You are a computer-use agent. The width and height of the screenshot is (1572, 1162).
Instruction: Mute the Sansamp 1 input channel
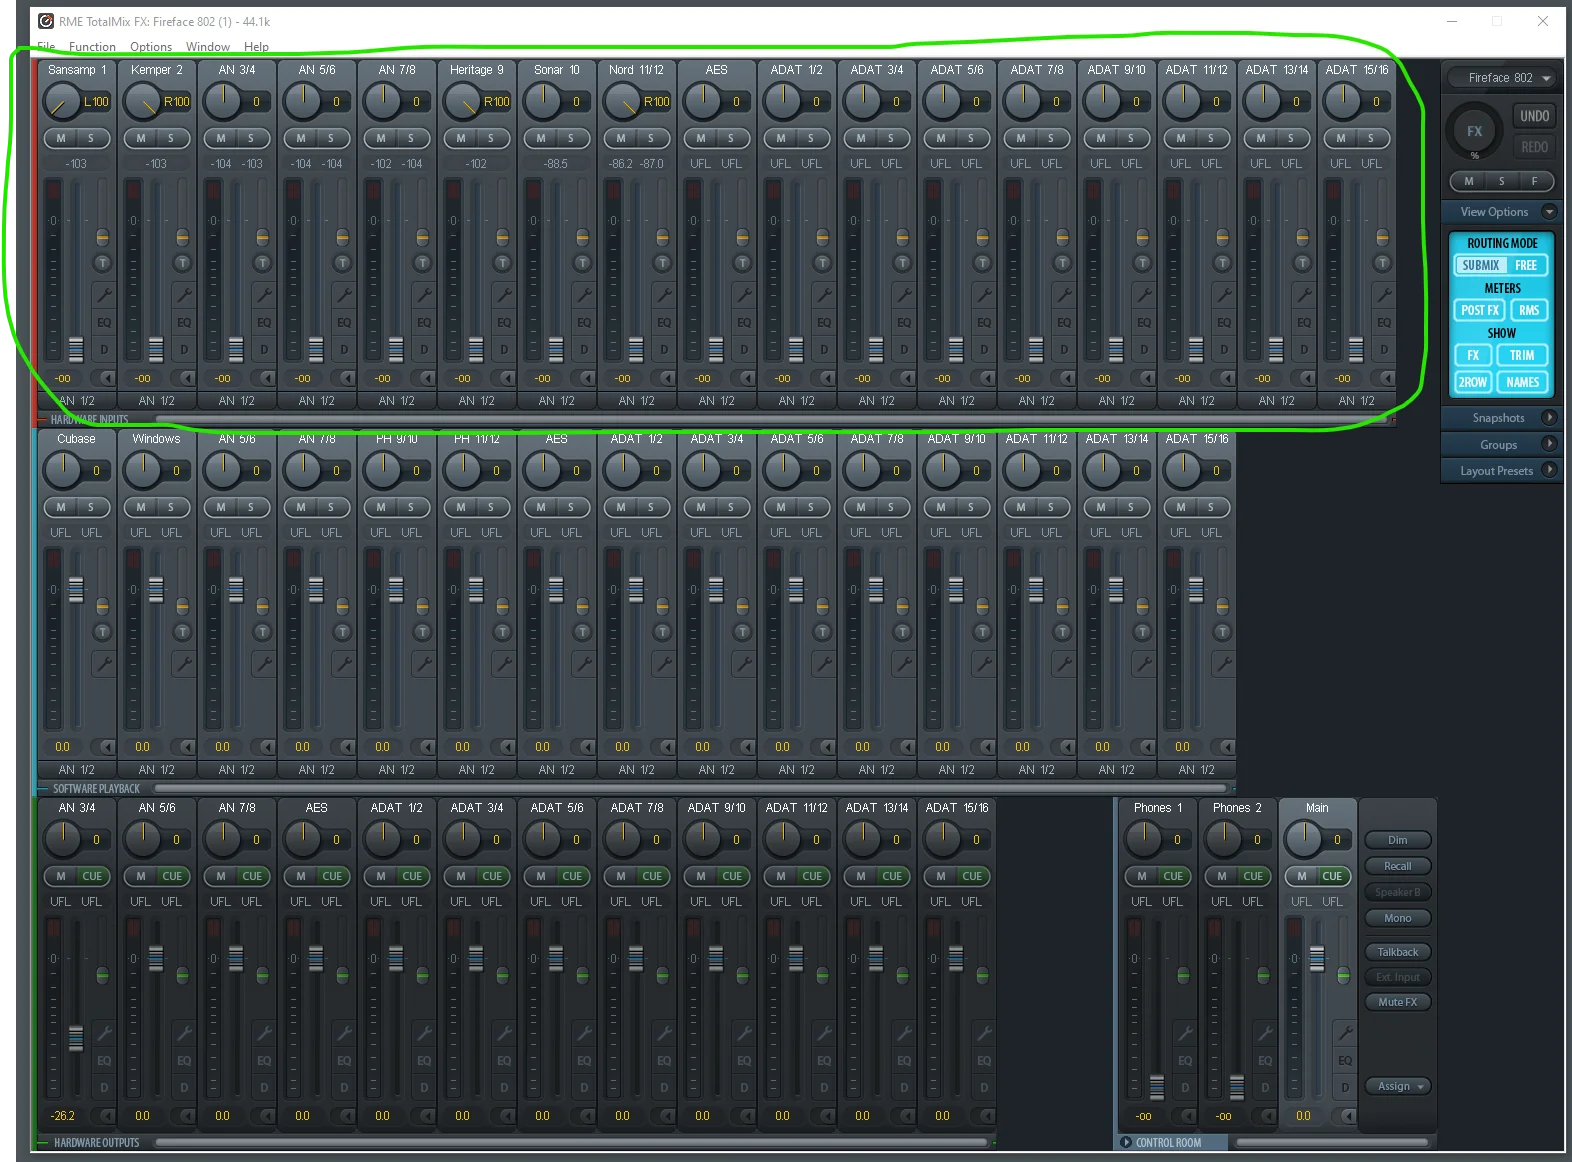61,138
